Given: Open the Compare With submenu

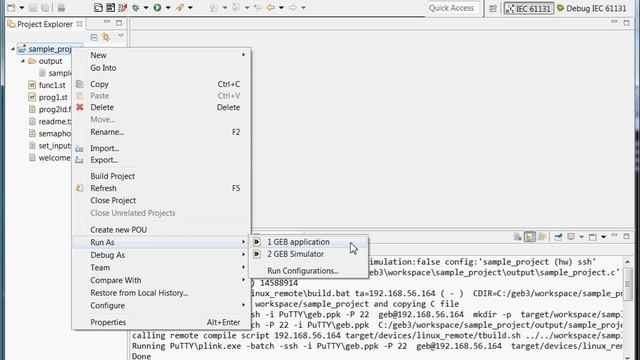Looking at the screenshot, I should [162, 280].
